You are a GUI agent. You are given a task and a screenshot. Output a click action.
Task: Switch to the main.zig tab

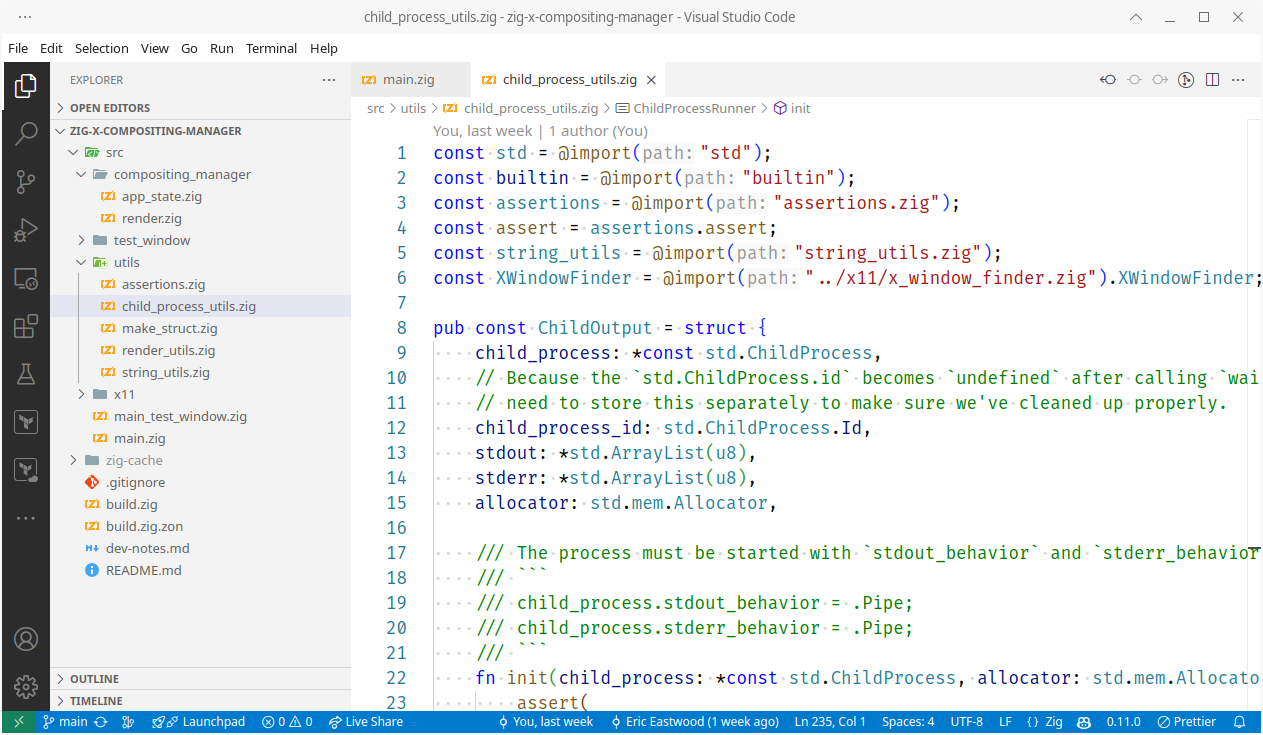coord(408,80)
